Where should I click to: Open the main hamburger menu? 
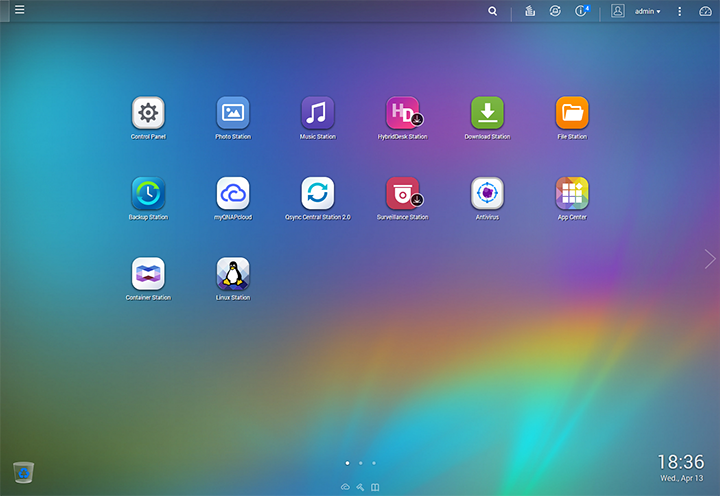pos(19,11)
